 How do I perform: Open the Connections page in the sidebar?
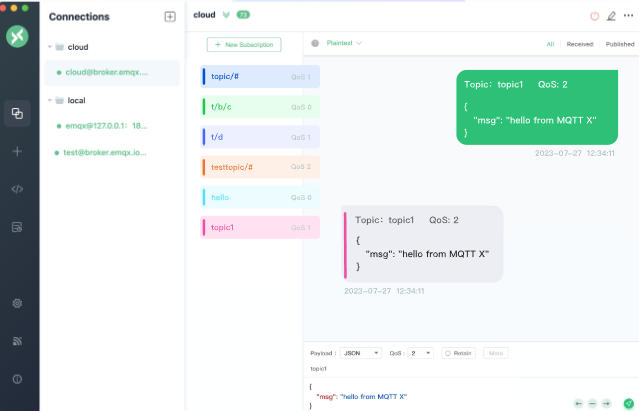pos(17,113)
